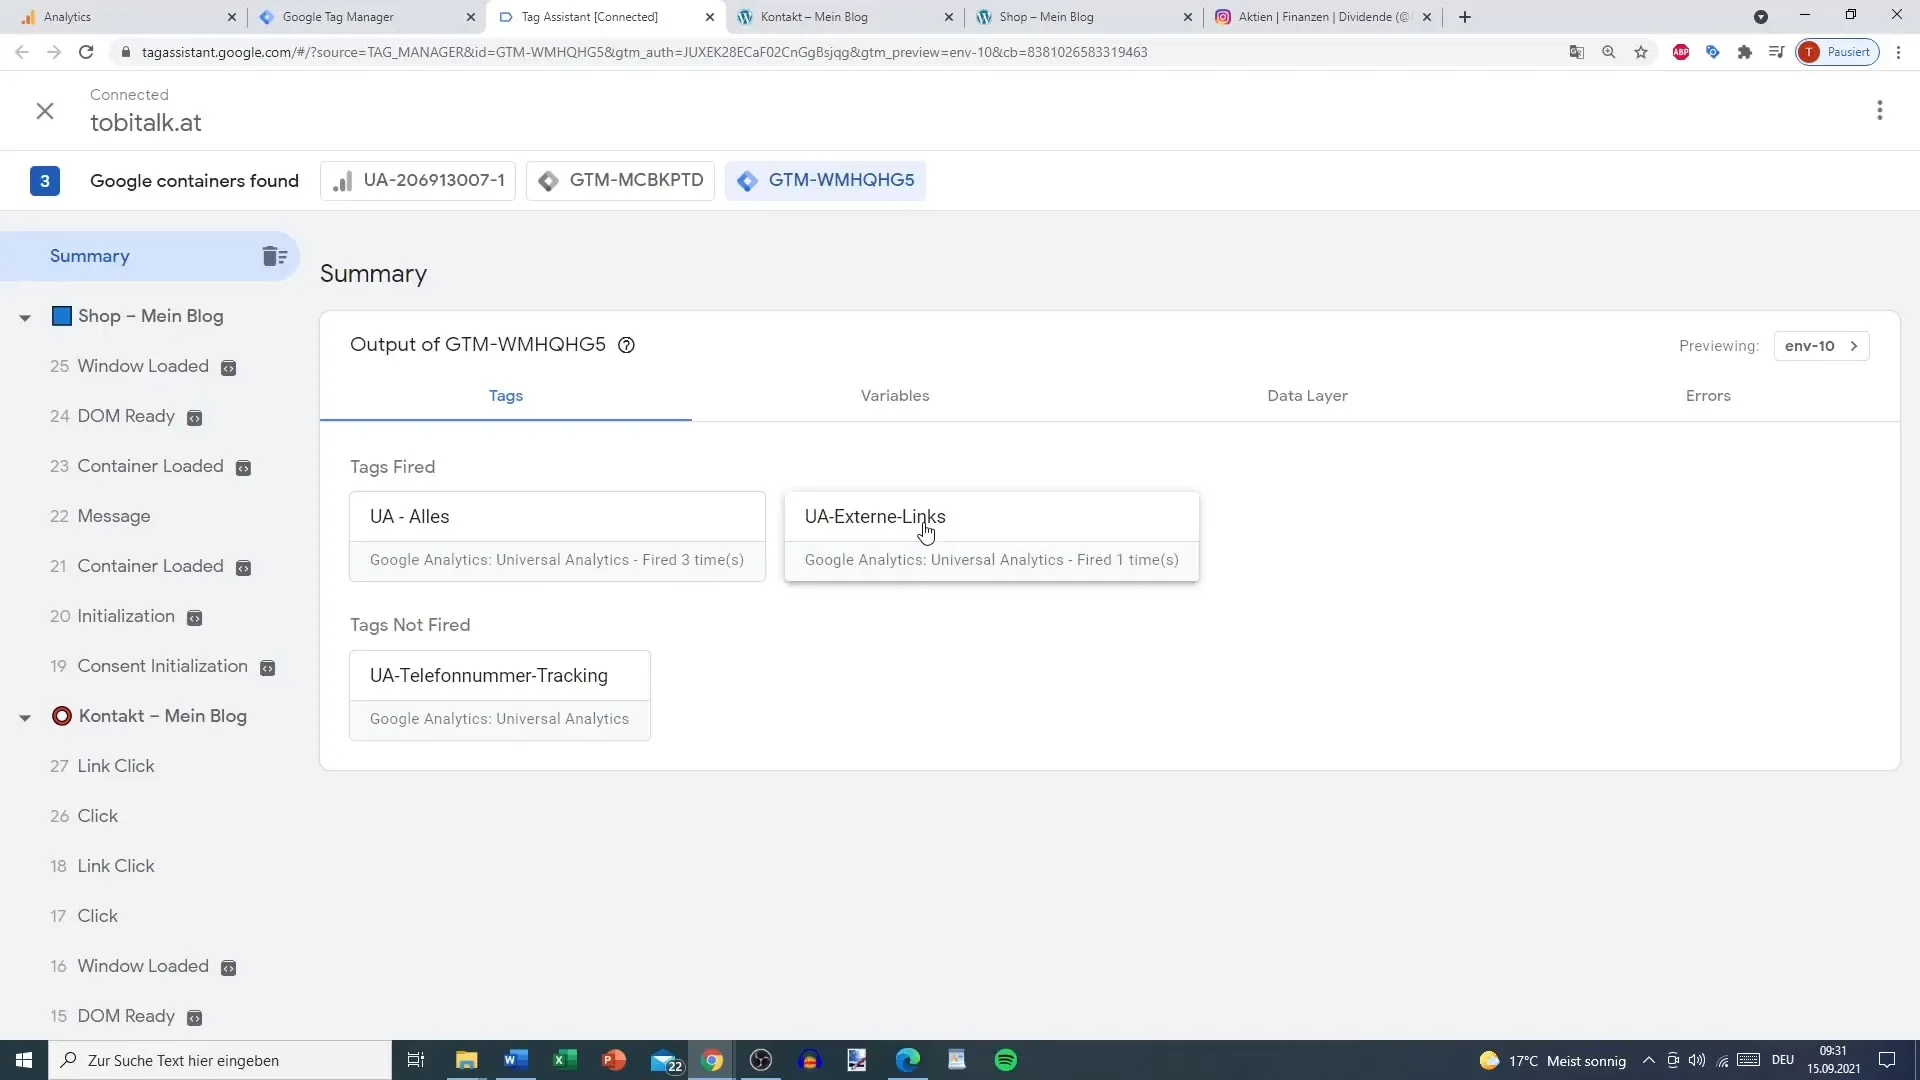Click the GTM-MCBKPTD container icon
This screenshot has height=1080, width=1920.
click(551, 181)
